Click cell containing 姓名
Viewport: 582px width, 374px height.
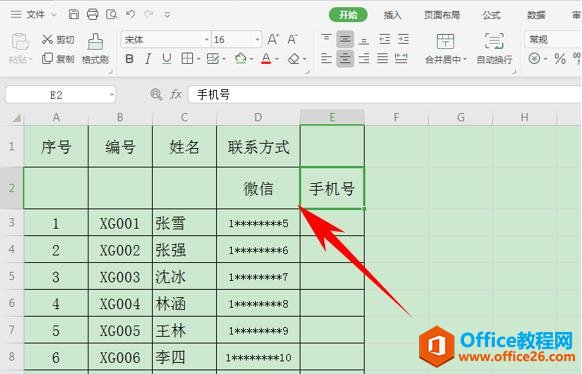[x=184, y=147]
